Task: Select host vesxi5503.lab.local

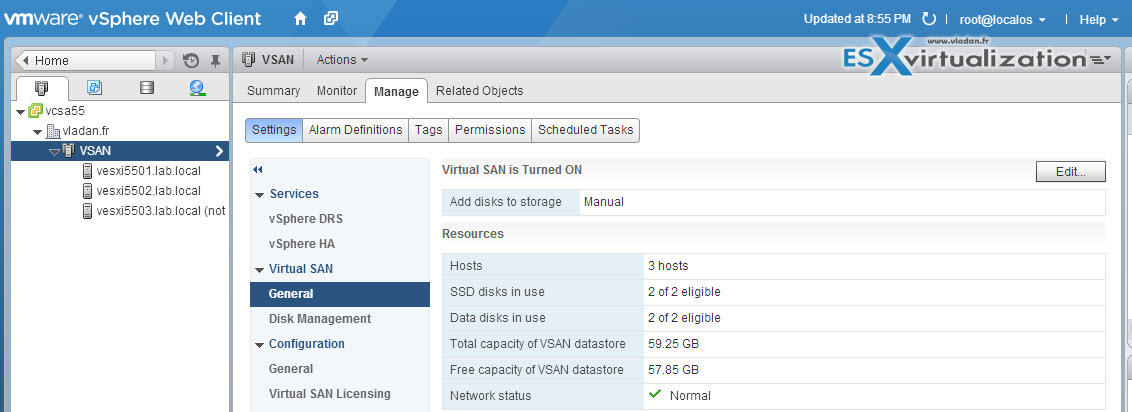Action: coord(161,211)
